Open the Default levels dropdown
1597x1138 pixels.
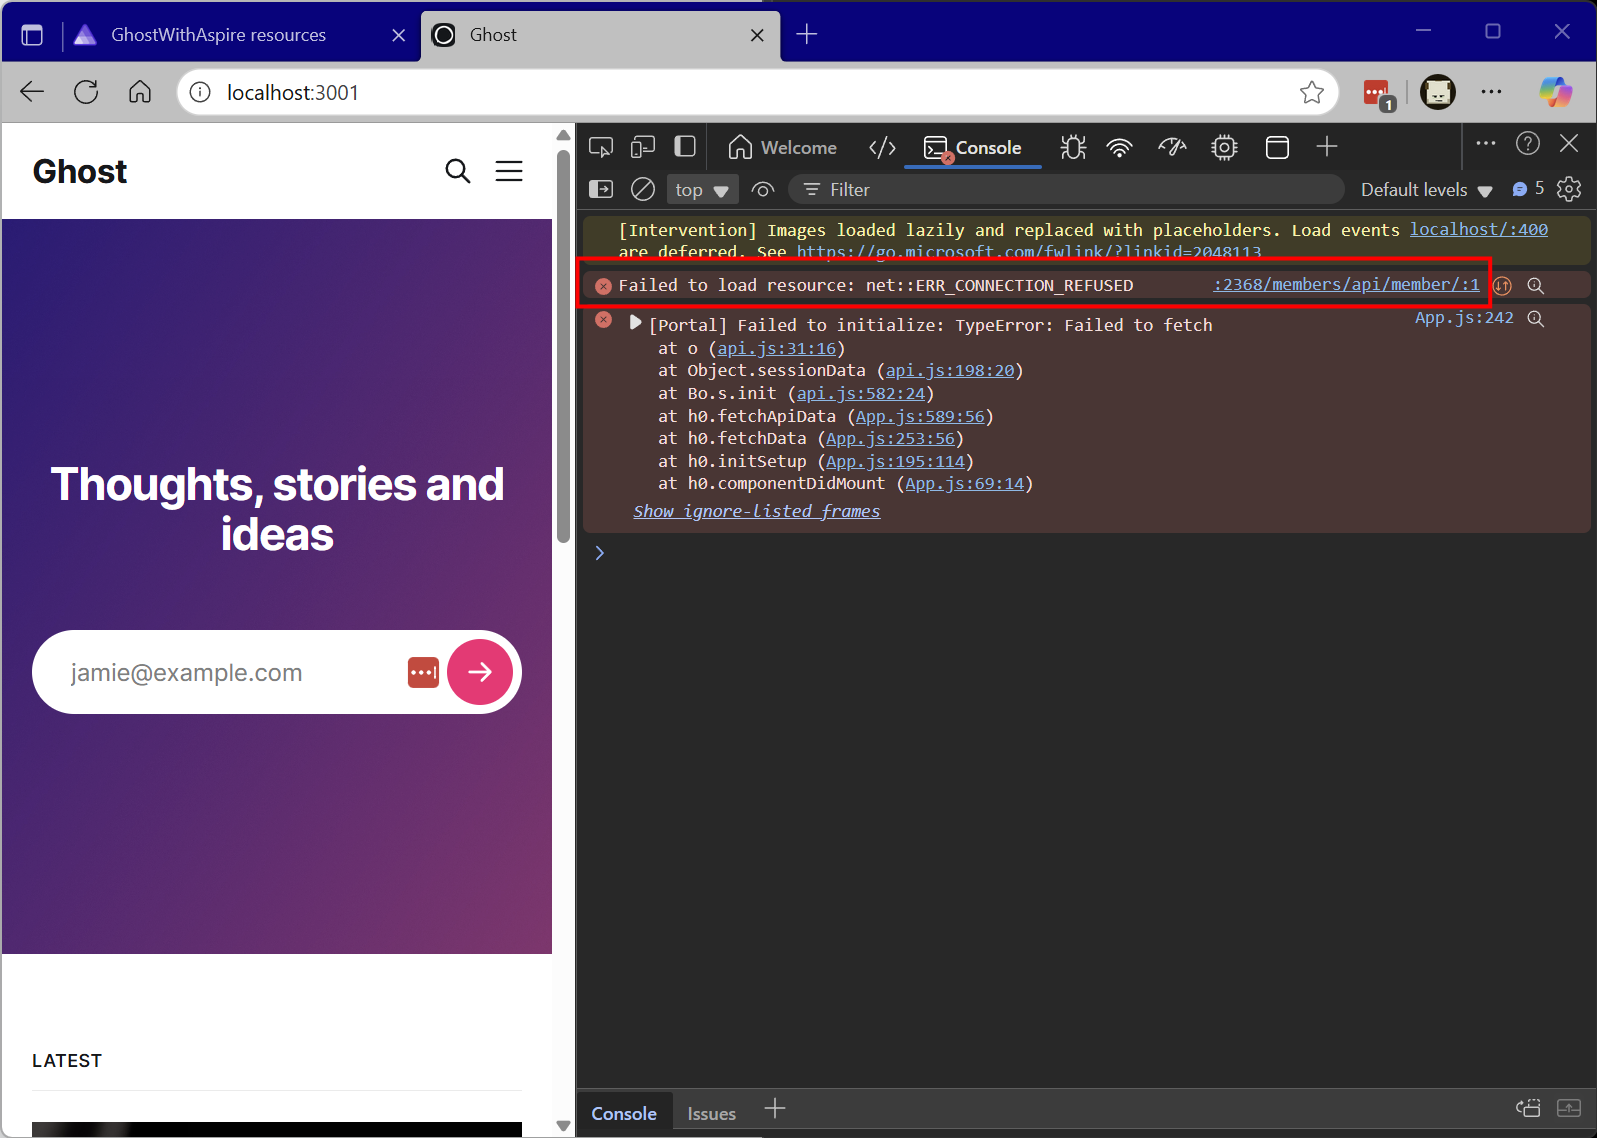[1426, 190]
